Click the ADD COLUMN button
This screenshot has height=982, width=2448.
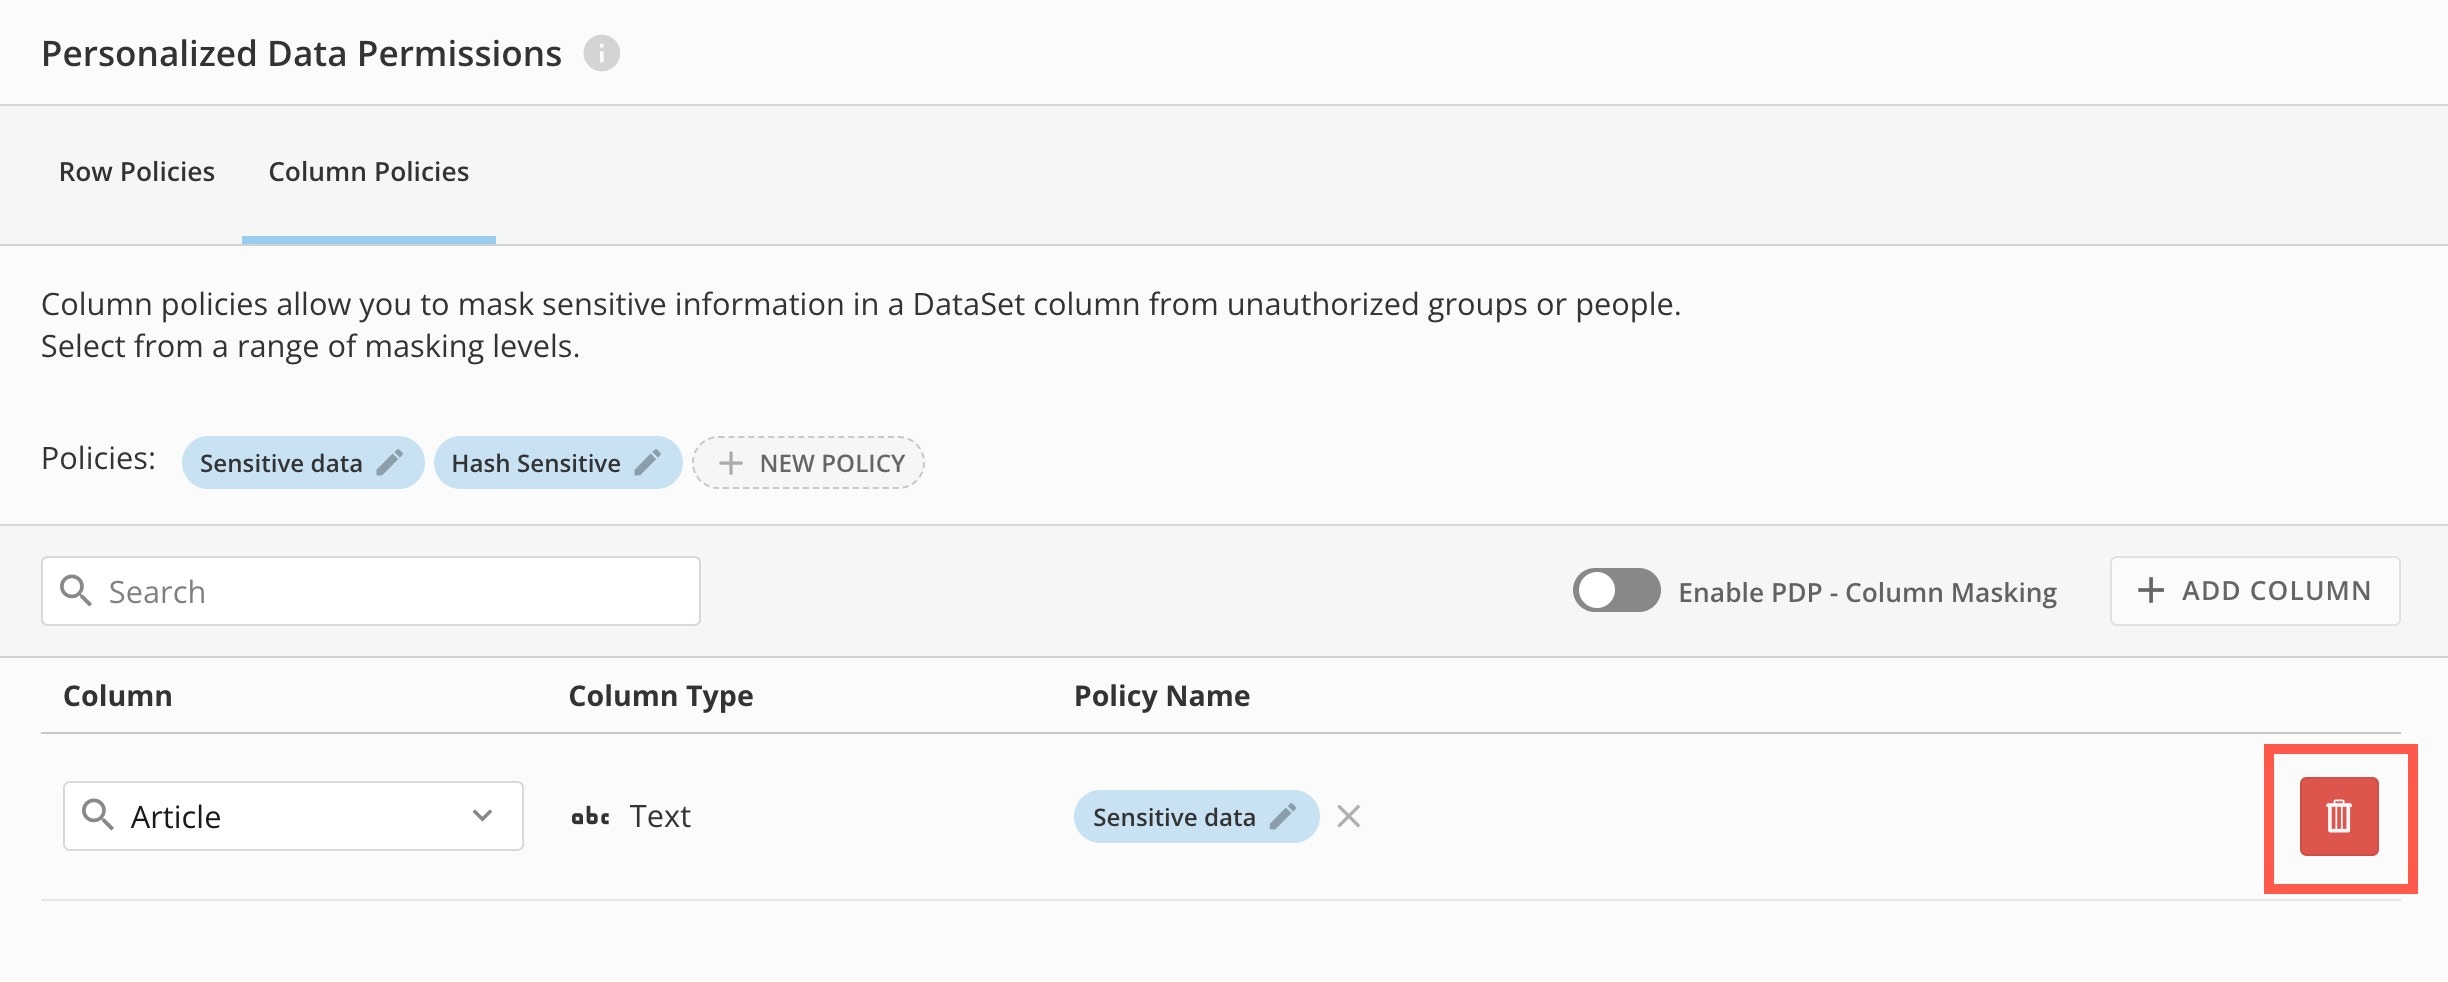click(x=2254, y=590)
